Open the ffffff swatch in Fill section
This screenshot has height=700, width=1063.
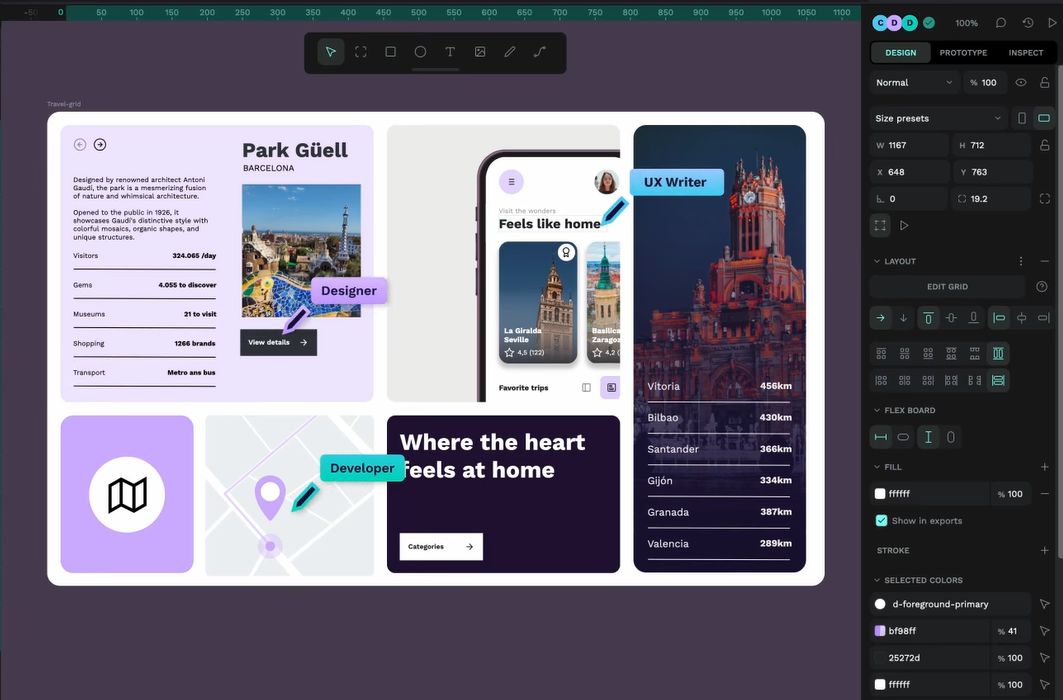(880, 494)
